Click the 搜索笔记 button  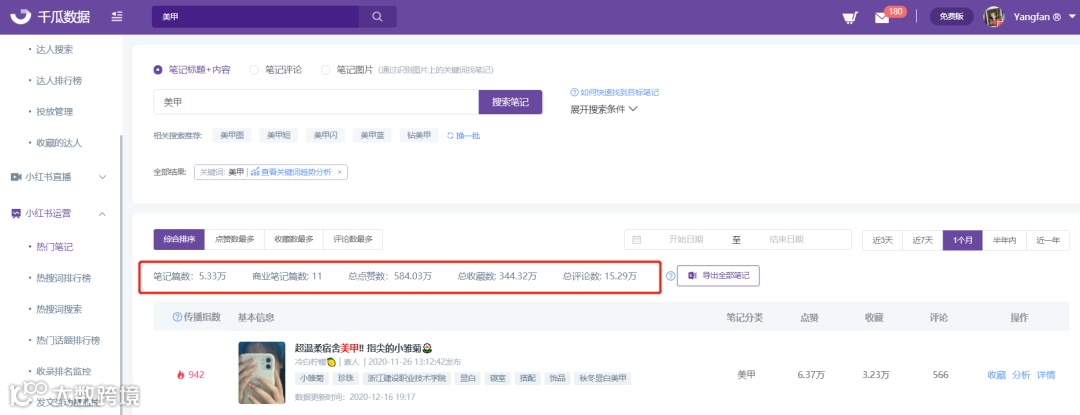point(510,102)
